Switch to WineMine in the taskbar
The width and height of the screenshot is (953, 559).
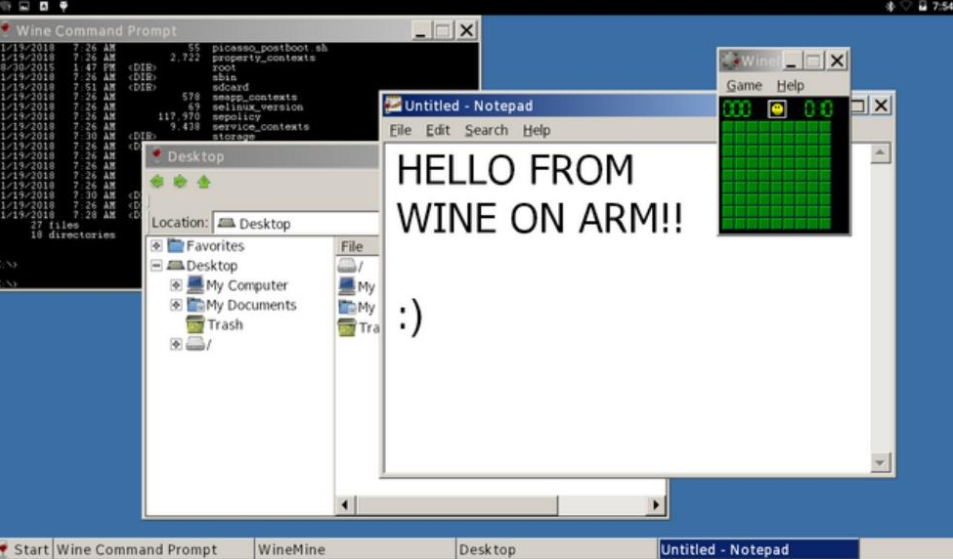pos(354,549)
